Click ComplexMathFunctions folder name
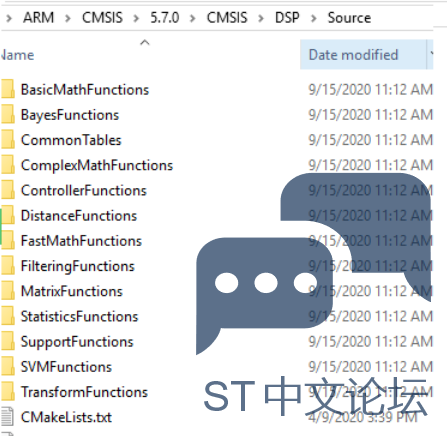The height and width of the screenshot is (436, 447). tap(97, 165)
